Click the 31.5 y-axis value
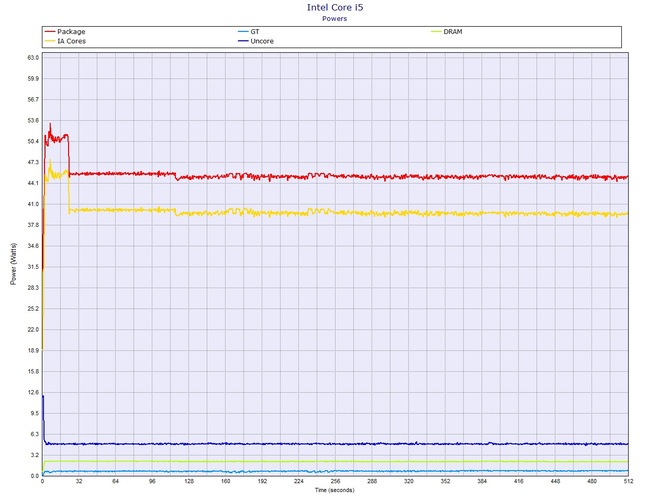Viewport: 670px width, 502px height. (33, 267)
